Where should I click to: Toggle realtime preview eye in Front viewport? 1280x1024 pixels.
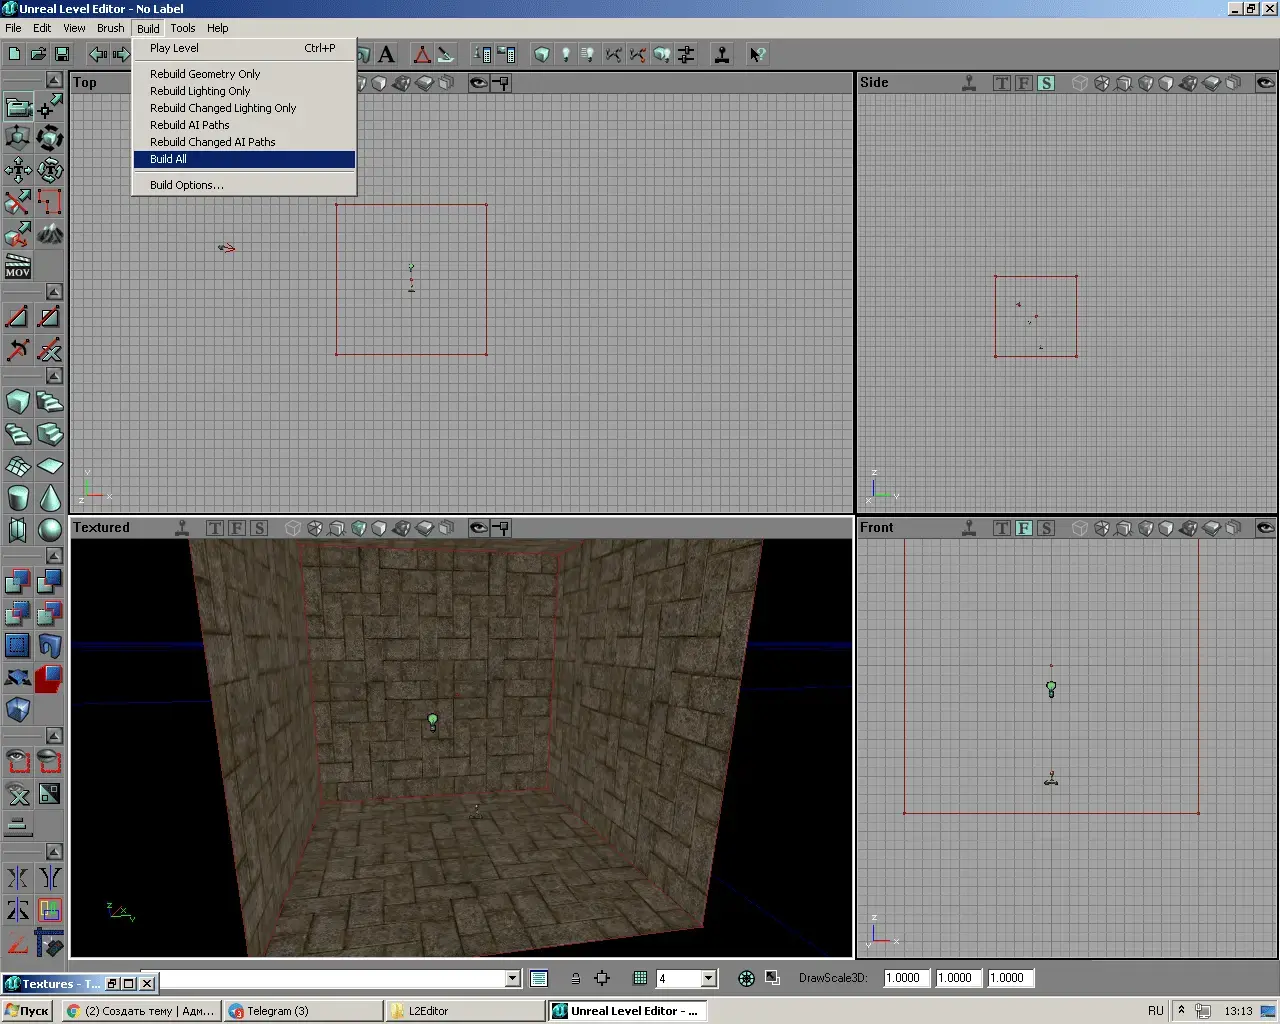pos(1265,527)
